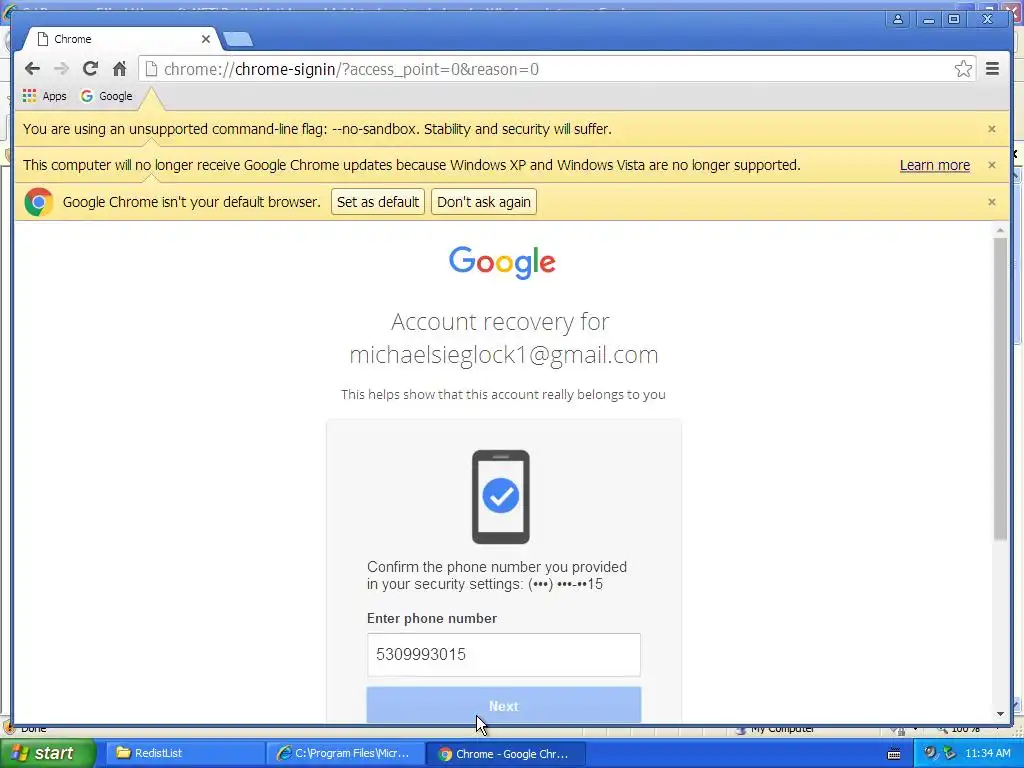Click the phone verification icon
1024x768 pixels.
pyautogui.click(x=501, y=497)
